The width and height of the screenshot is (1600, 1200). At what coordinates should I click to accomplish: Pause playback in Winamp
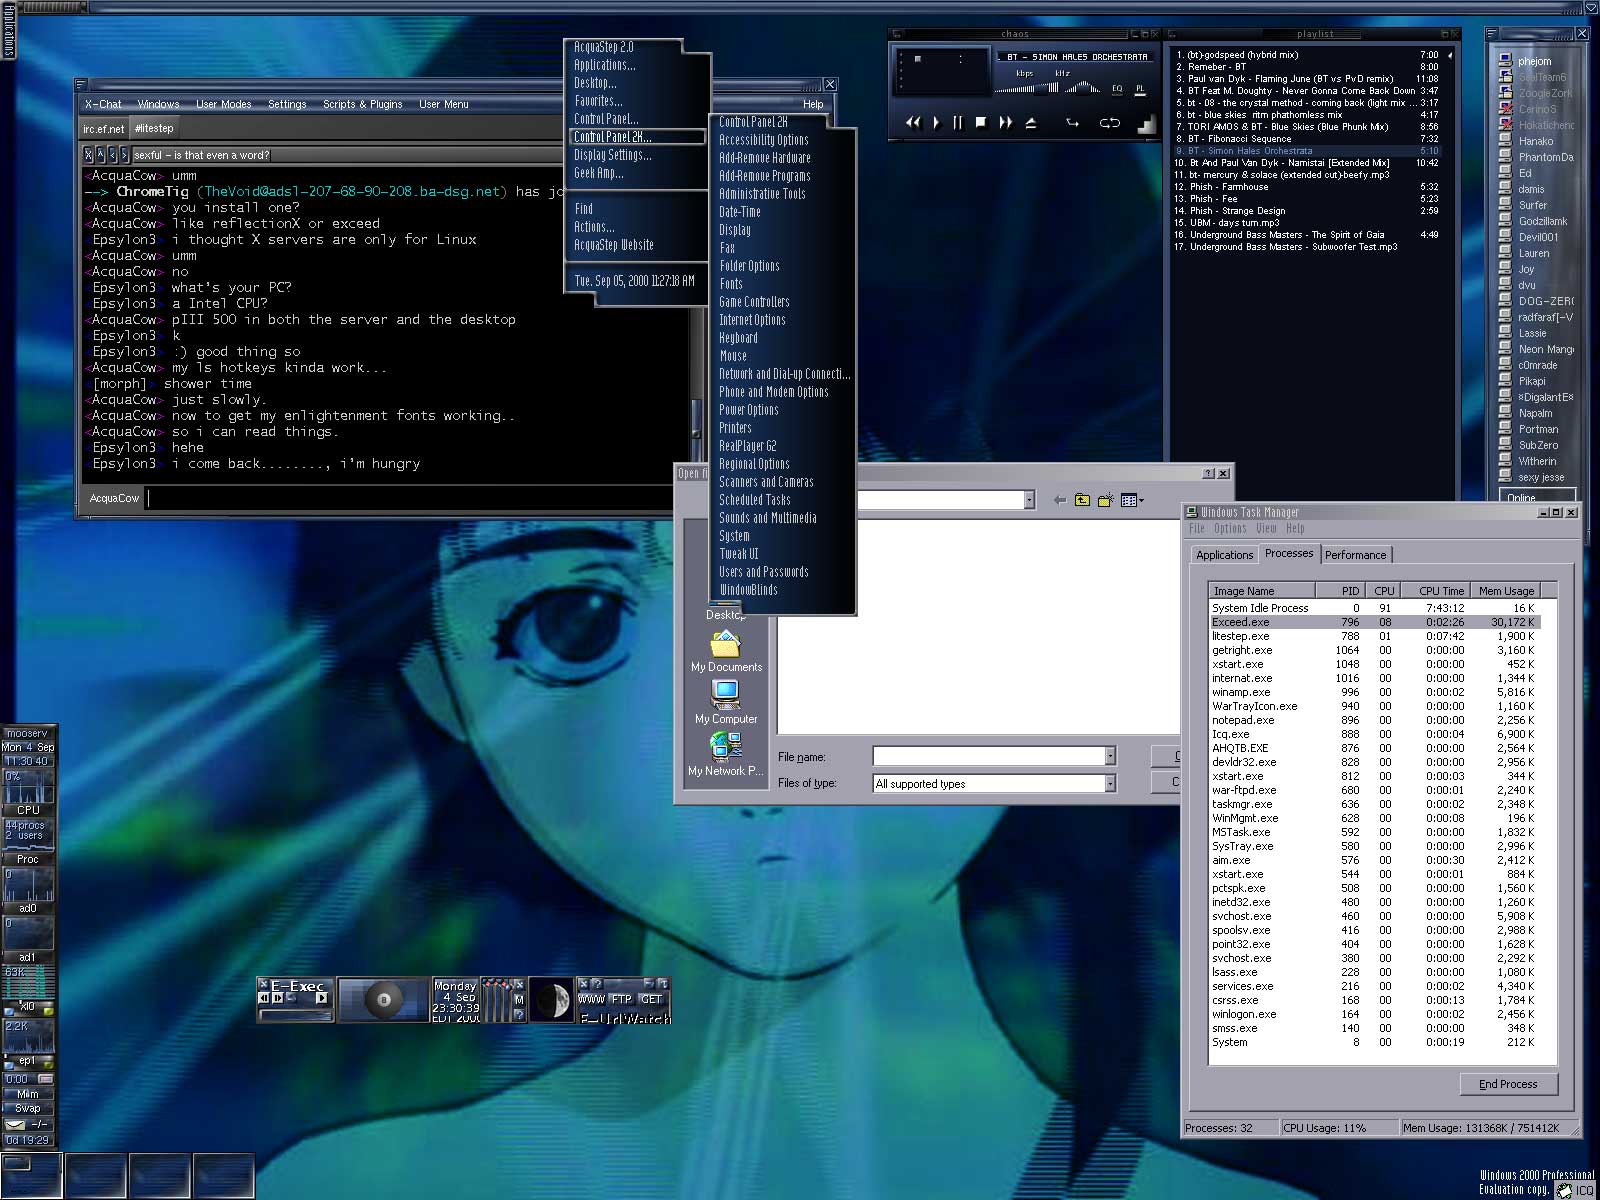pos(958,123)
